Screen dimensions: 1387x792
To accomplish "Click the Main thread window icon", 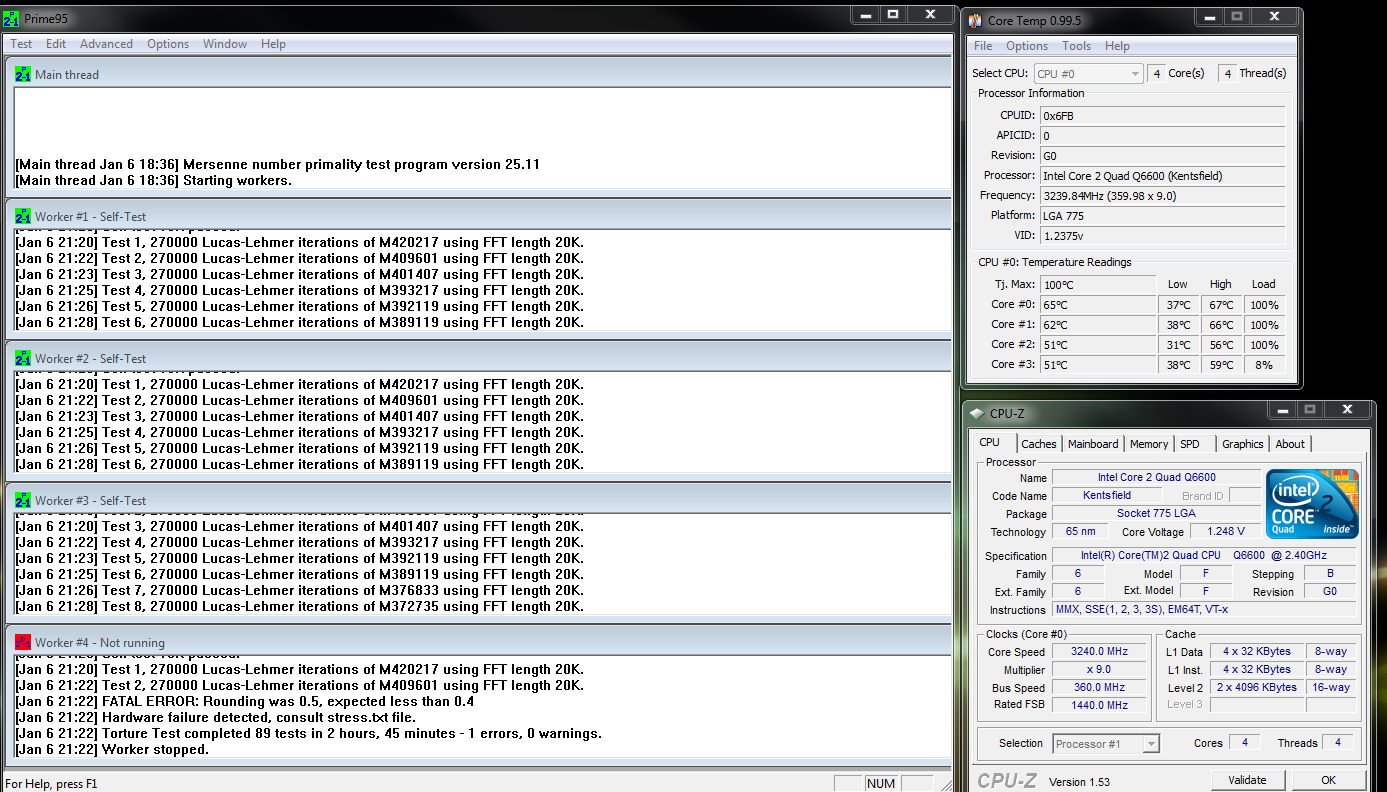I will [x=23, y=74].
